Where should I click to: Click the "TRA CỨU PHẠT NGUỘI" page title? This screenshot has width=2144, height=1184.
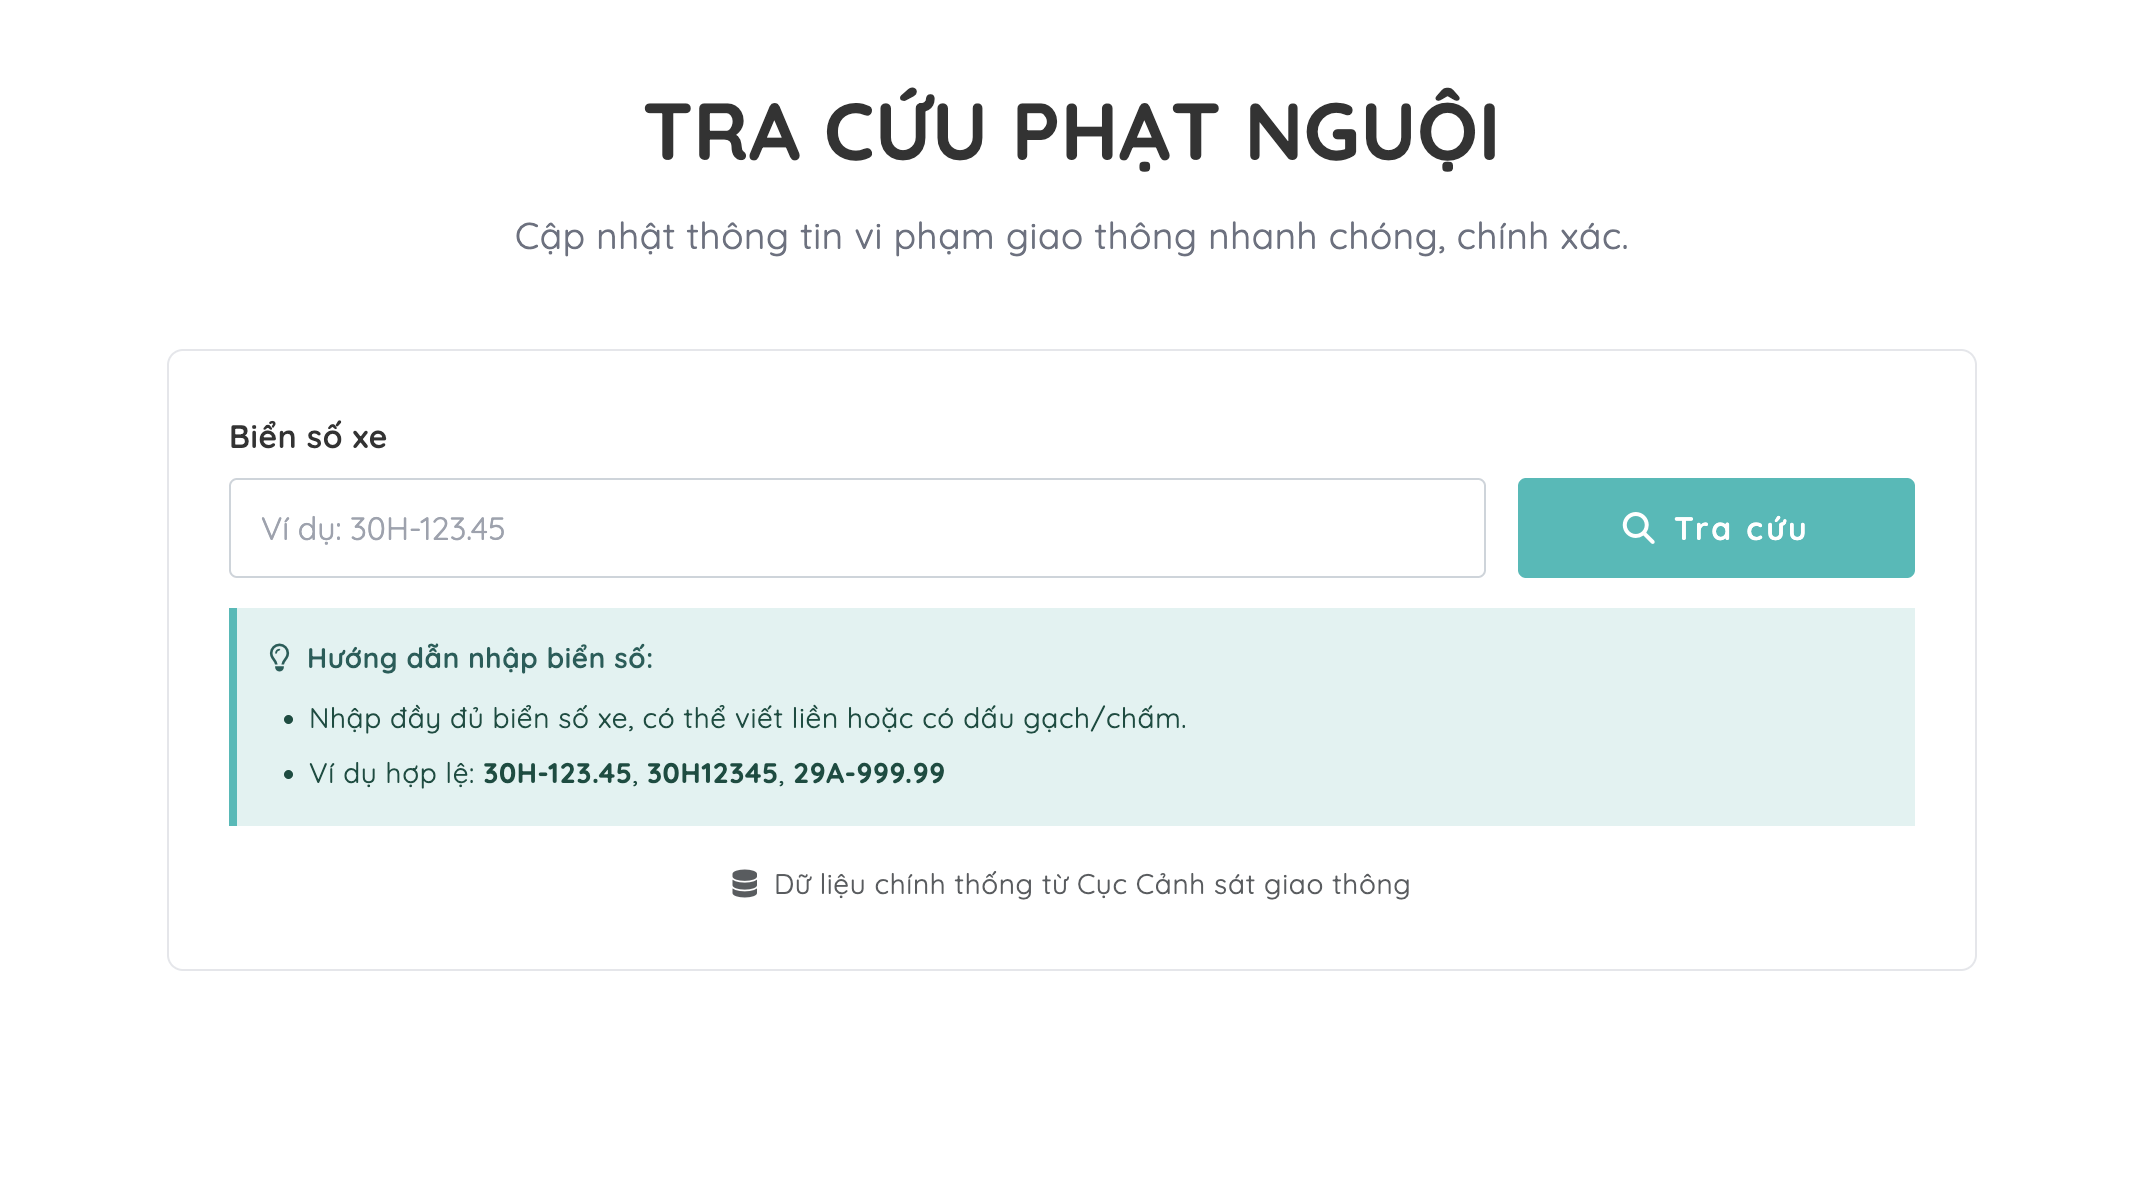coord(1071,132)
